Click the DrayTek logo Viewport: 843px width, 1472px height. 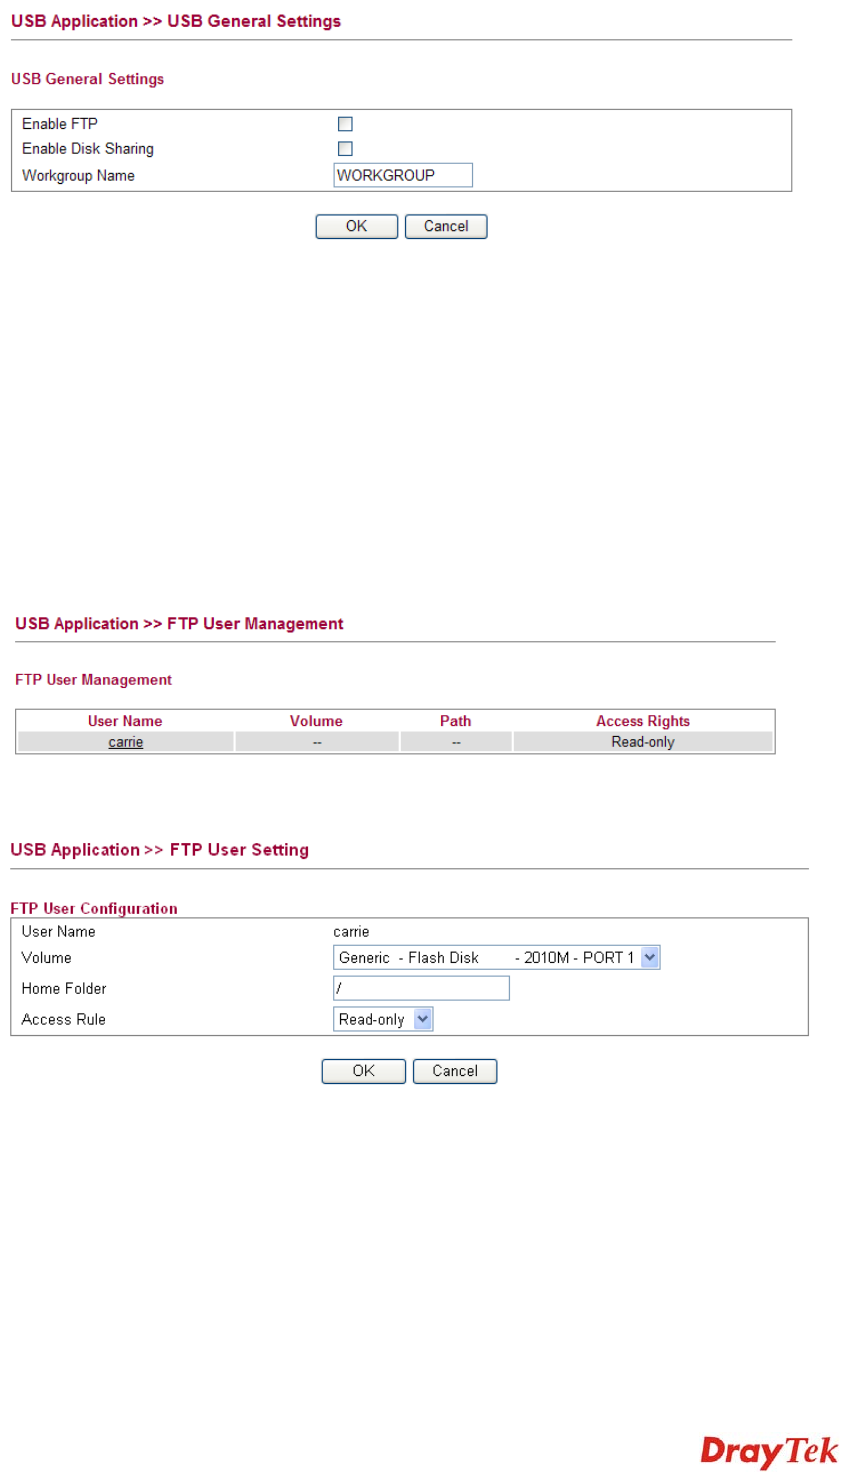768,1451
